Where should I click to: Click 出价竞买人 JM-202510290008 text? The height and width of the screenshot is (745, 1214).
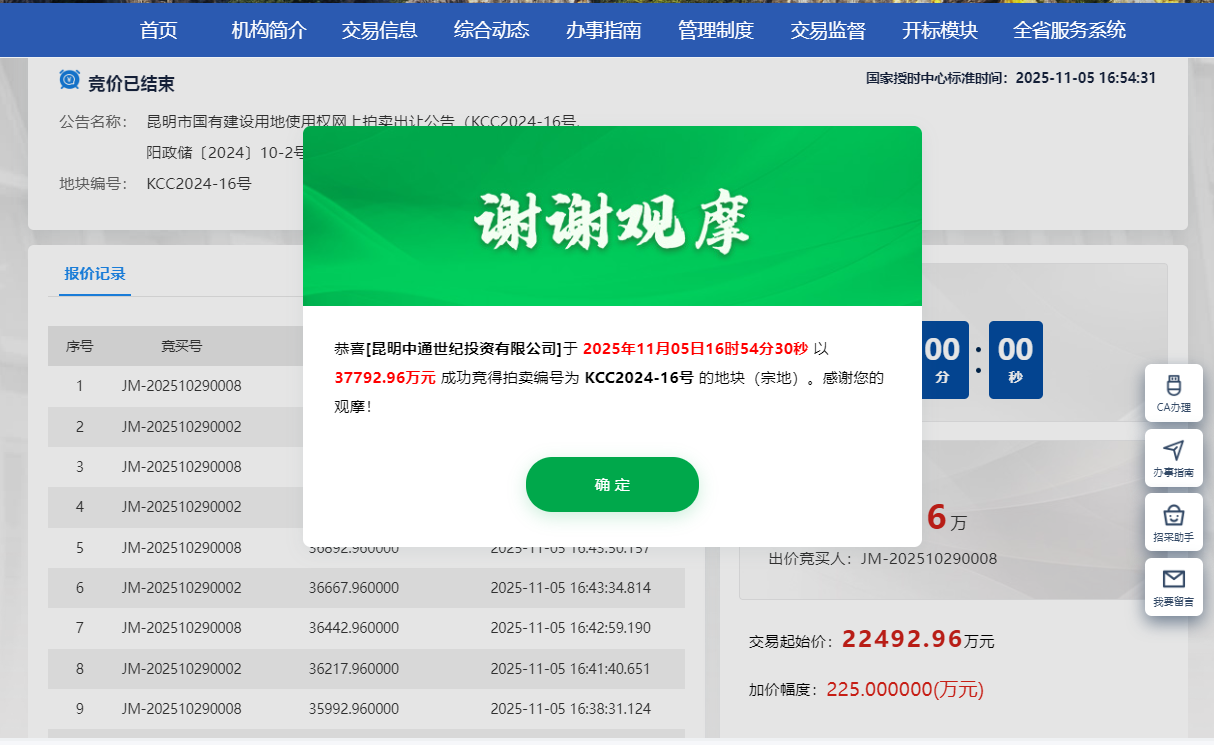(x=883, y=559)
